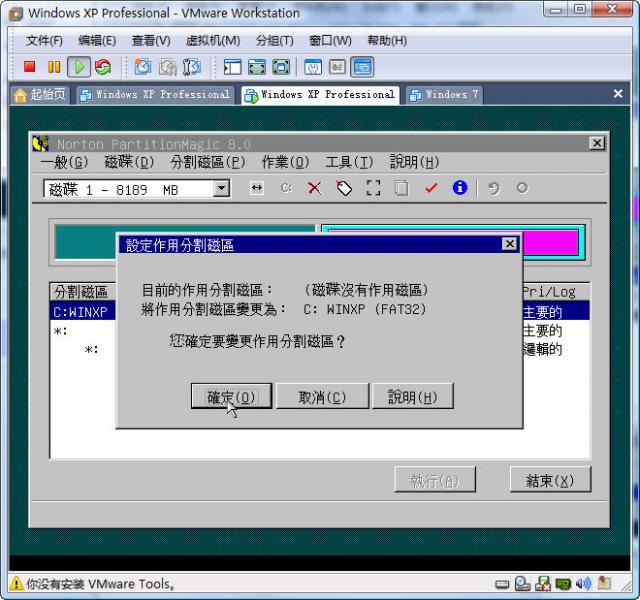
Task: Click the Show Sidebar toolbar icon
Action: (233, 67)
